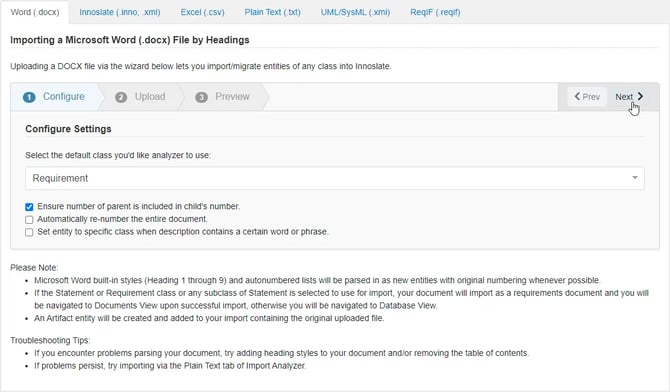Viewport: 670px width, 392px height.
Task: Open the Plain Text (.txt) tab
Action: pyautogui.click(x=272, y=12)
